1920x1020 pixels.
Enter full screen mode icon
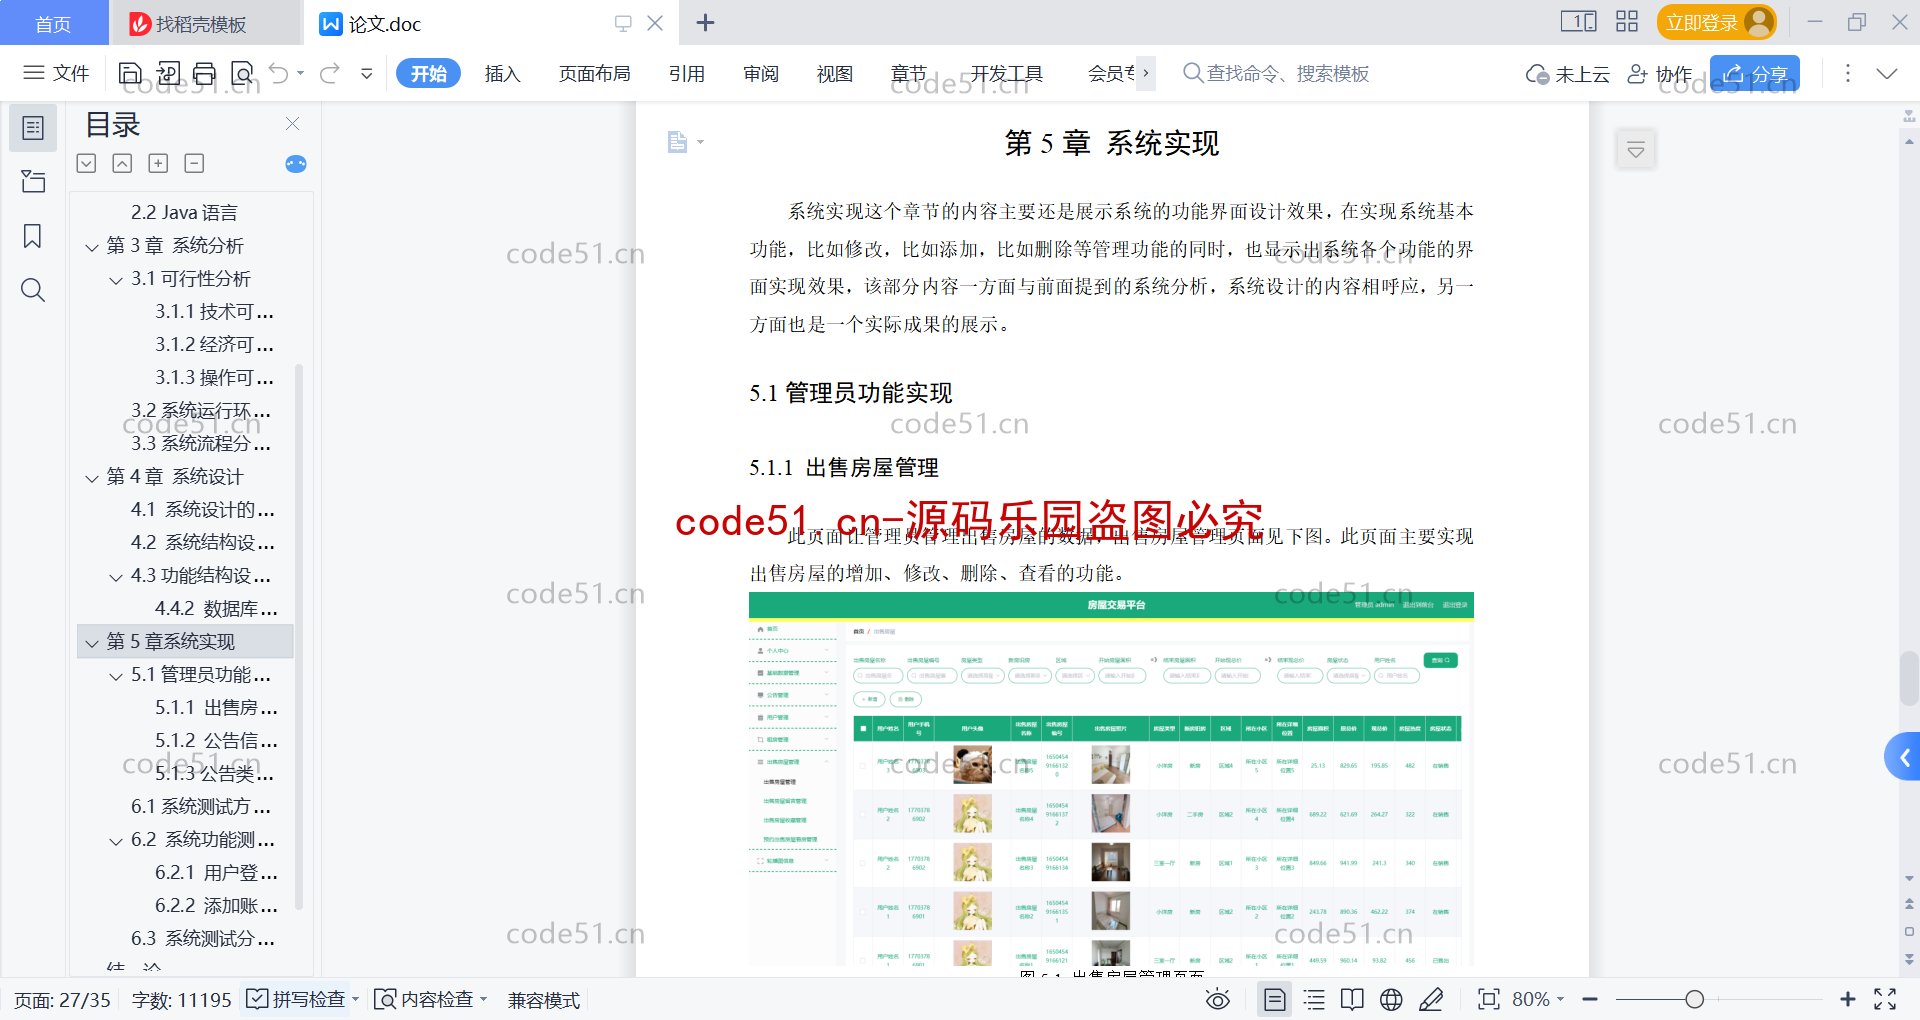[x=1885, y=999]
